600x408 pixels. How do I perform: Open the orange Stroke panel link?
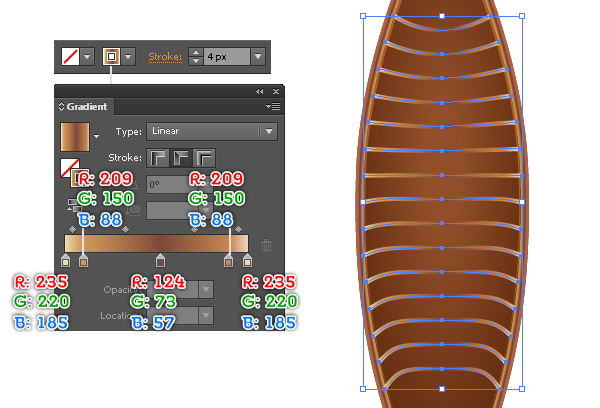tap(165, 57)
